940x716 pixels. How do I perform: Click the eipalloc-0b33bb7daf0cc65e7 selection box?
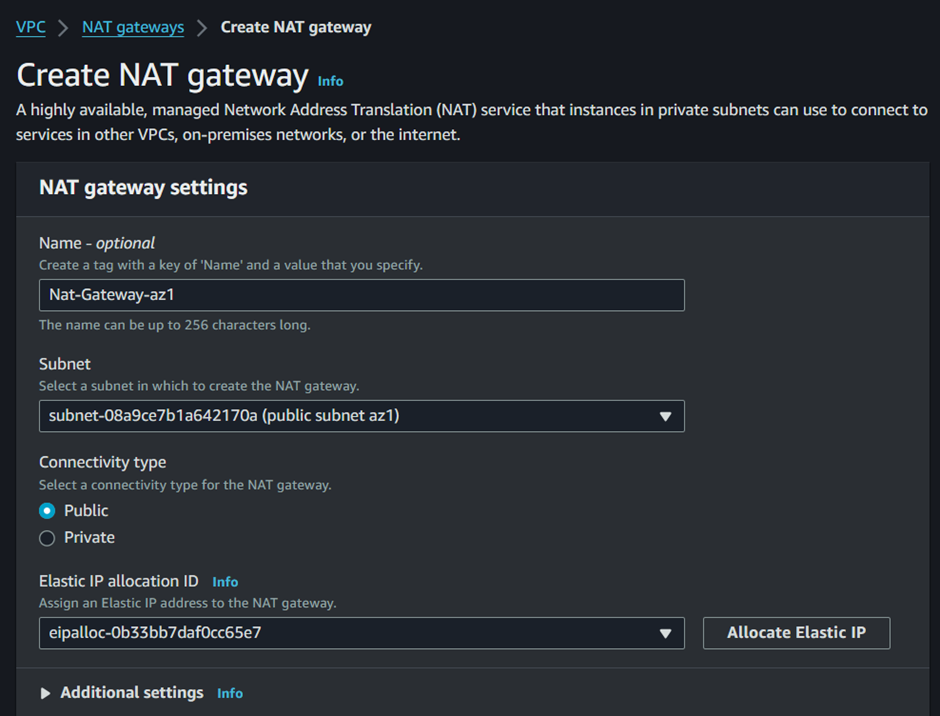click(361, 633)
